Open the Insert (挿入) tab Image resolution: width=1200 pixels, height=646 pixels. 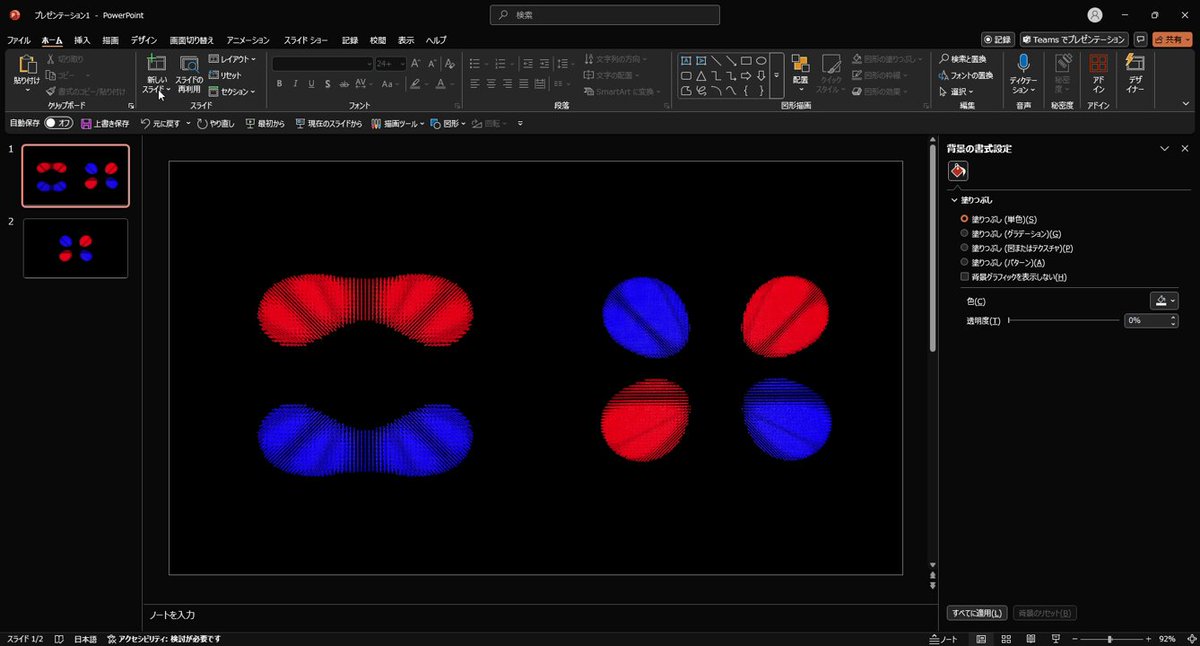click(82, 40)
